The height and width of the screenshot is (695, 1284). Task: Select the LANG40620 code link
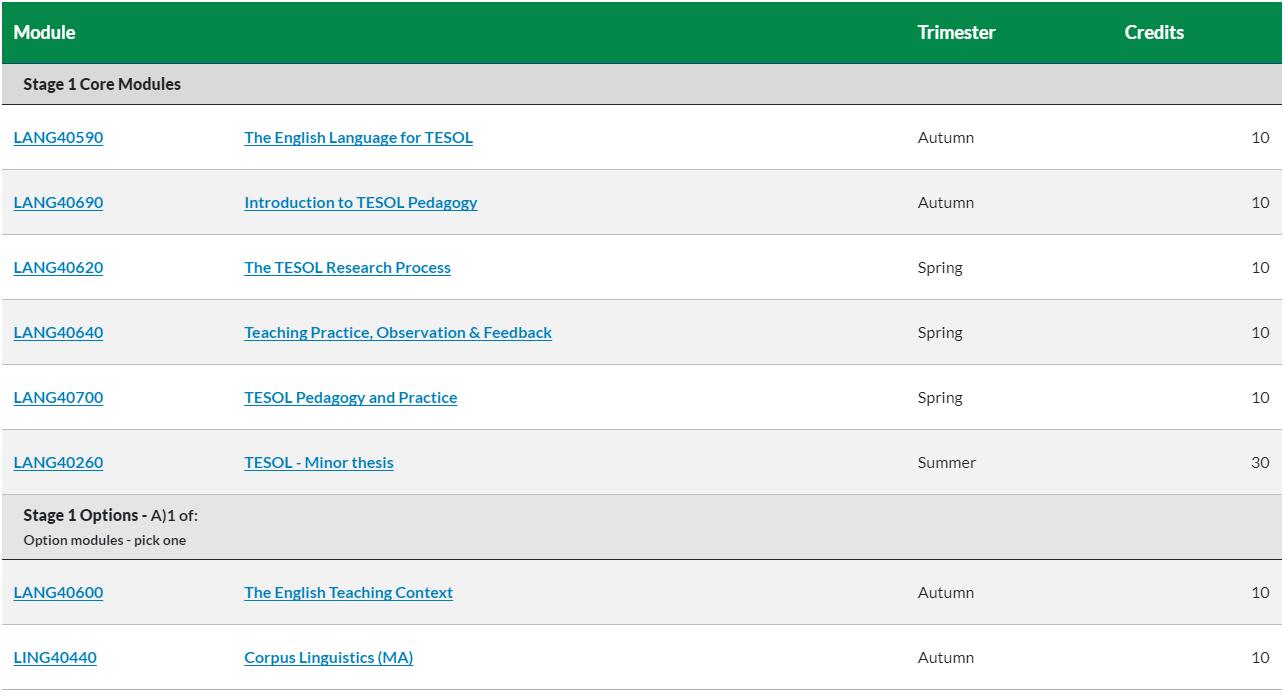(x=58, y=268)
